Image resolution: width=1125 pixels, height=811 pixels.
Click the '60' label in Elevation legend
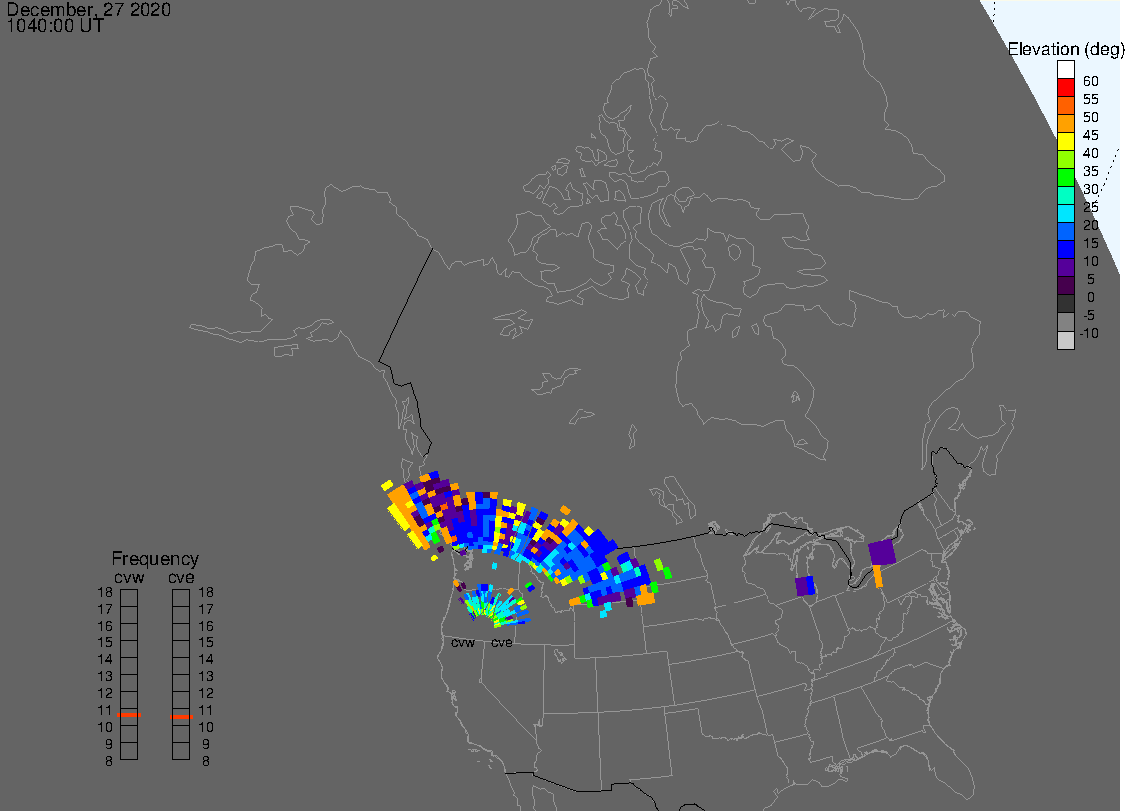tap(1091, 81)
